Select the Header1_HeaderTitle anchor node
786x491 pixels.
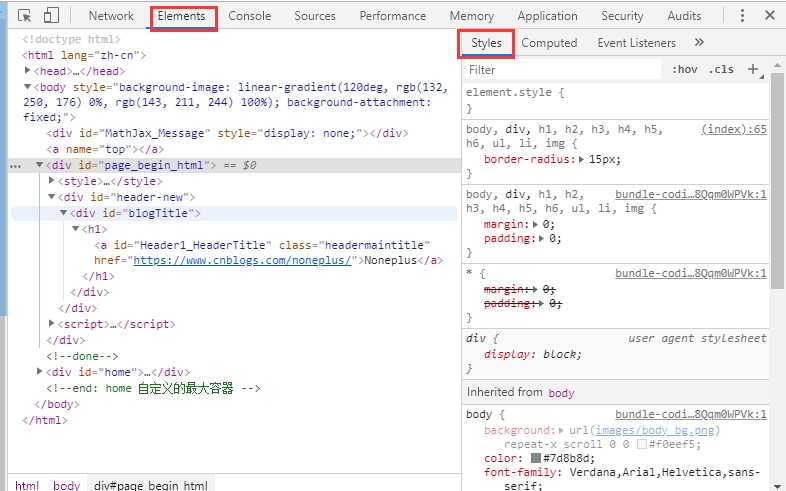269,253
